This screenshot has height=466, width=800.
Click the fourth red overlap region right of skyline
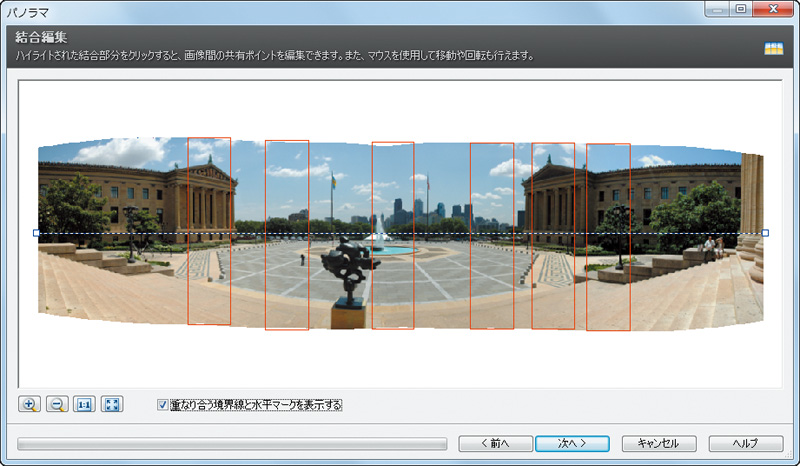(492, 236)
